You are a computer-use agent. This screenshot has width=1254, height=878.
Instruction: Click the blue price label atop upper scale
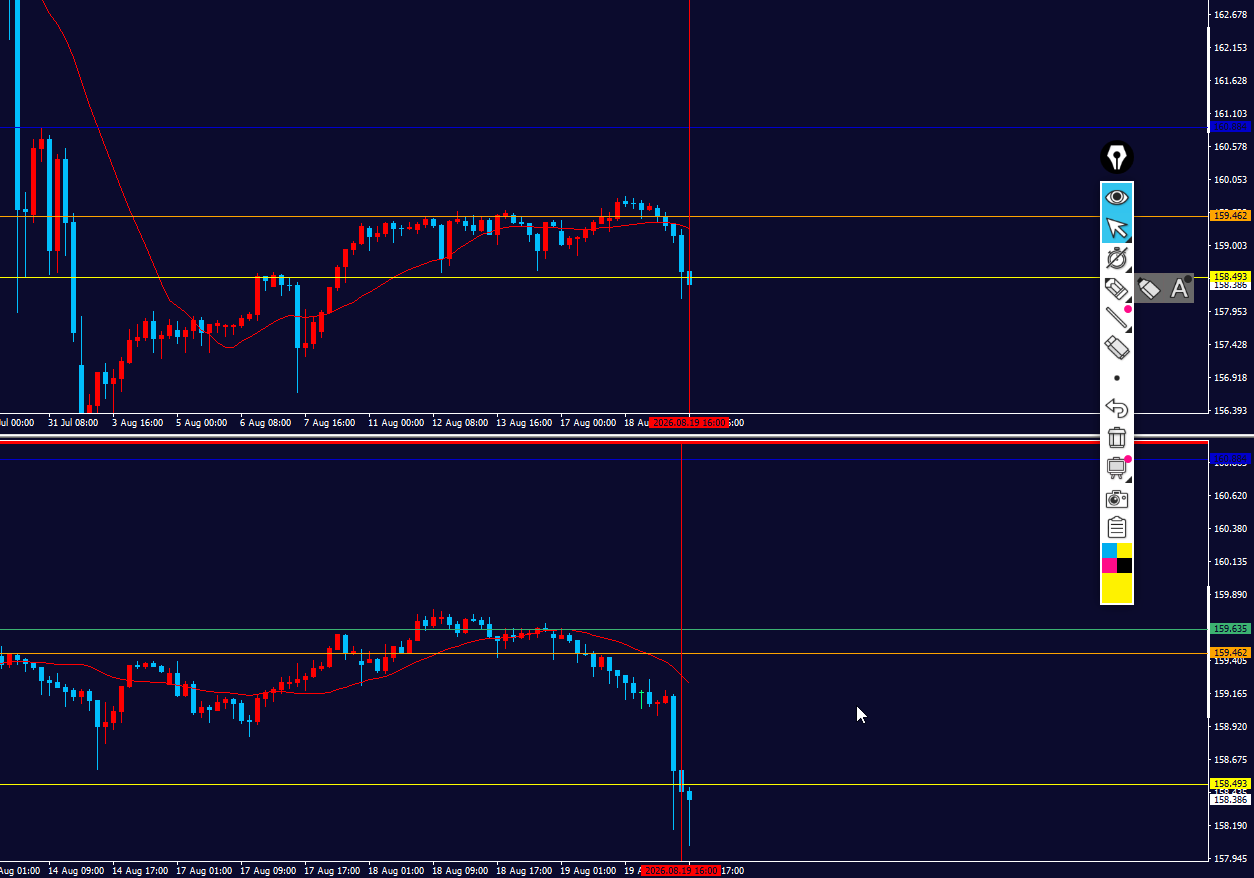click(1230, 126)
